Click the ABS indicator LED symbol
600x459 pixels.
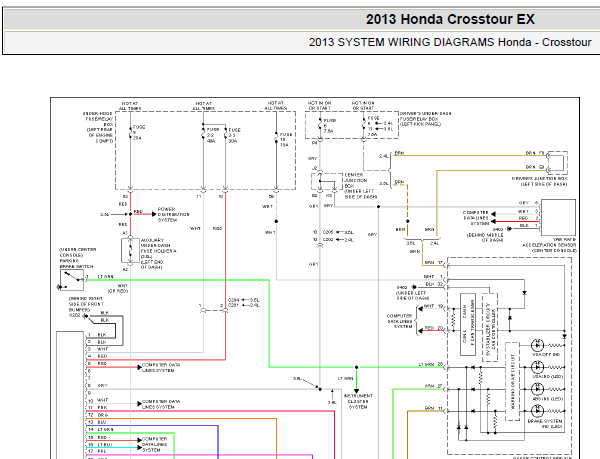(x=537, y=389)
